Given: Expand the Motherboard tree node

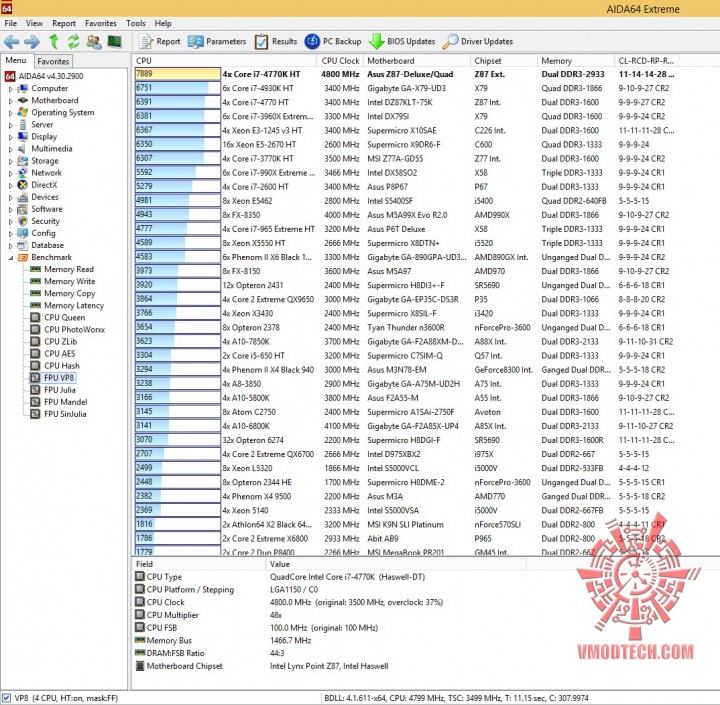Looking at the screenshot, I should [11, 101].
